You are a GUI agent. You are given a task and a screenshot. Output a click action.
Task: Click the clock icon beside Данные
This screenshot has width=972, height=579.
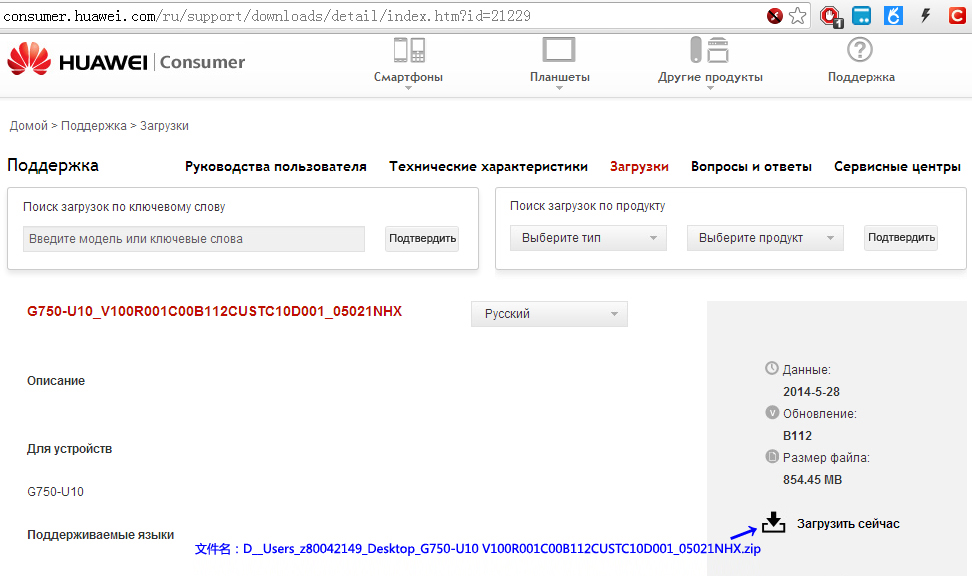coord(772,368)
